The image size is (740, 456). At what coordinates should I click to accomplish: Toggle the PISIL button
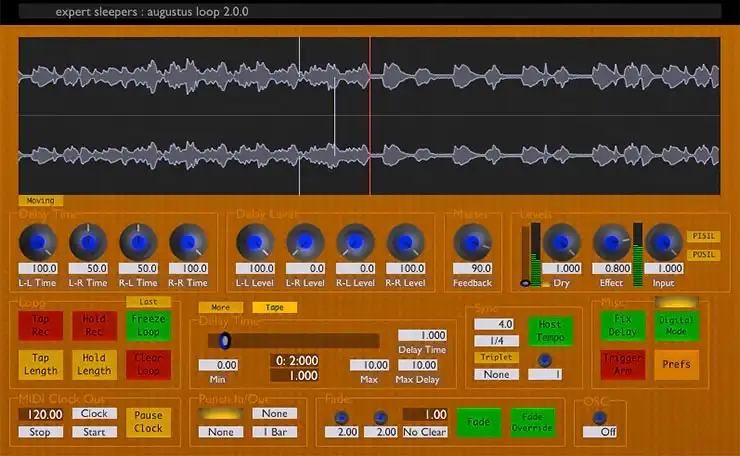coord(703,236)
